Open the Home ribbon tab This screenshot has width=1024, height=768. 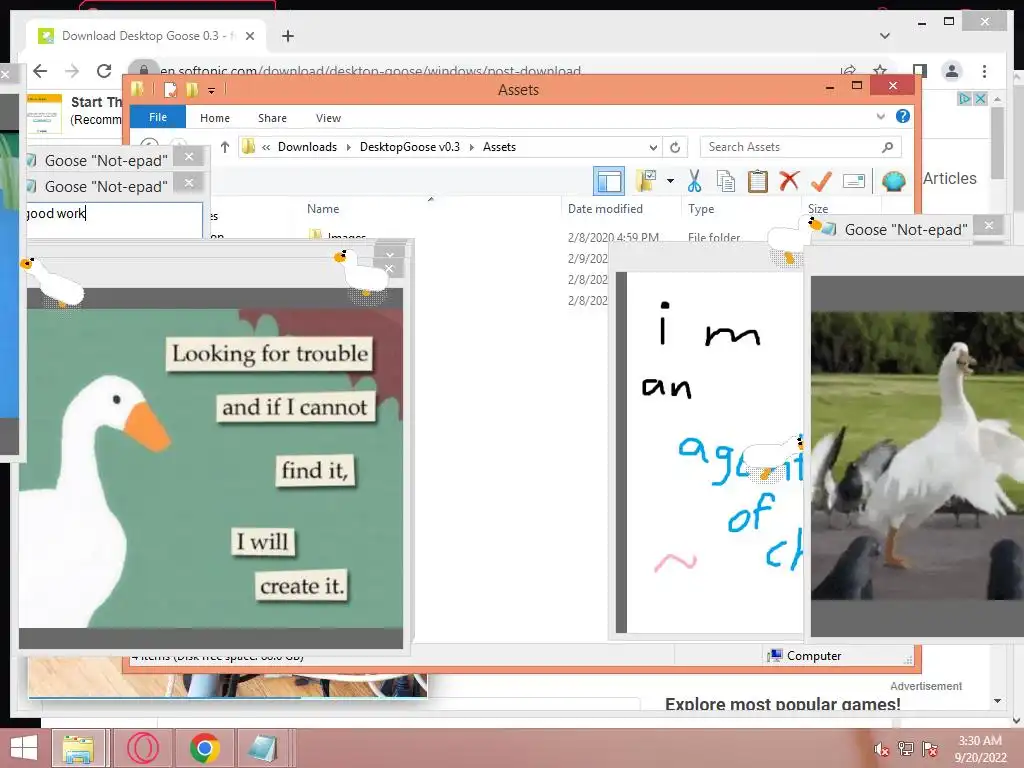click(x=215, y=118)
